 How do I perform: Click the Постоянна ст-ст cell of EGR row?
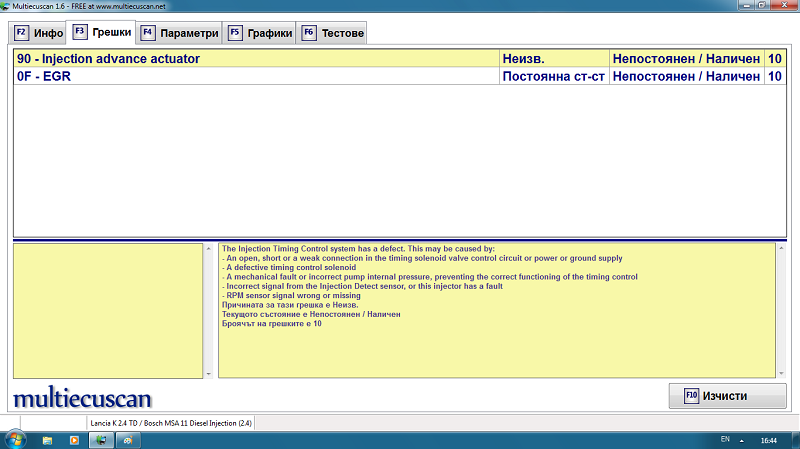554,76
